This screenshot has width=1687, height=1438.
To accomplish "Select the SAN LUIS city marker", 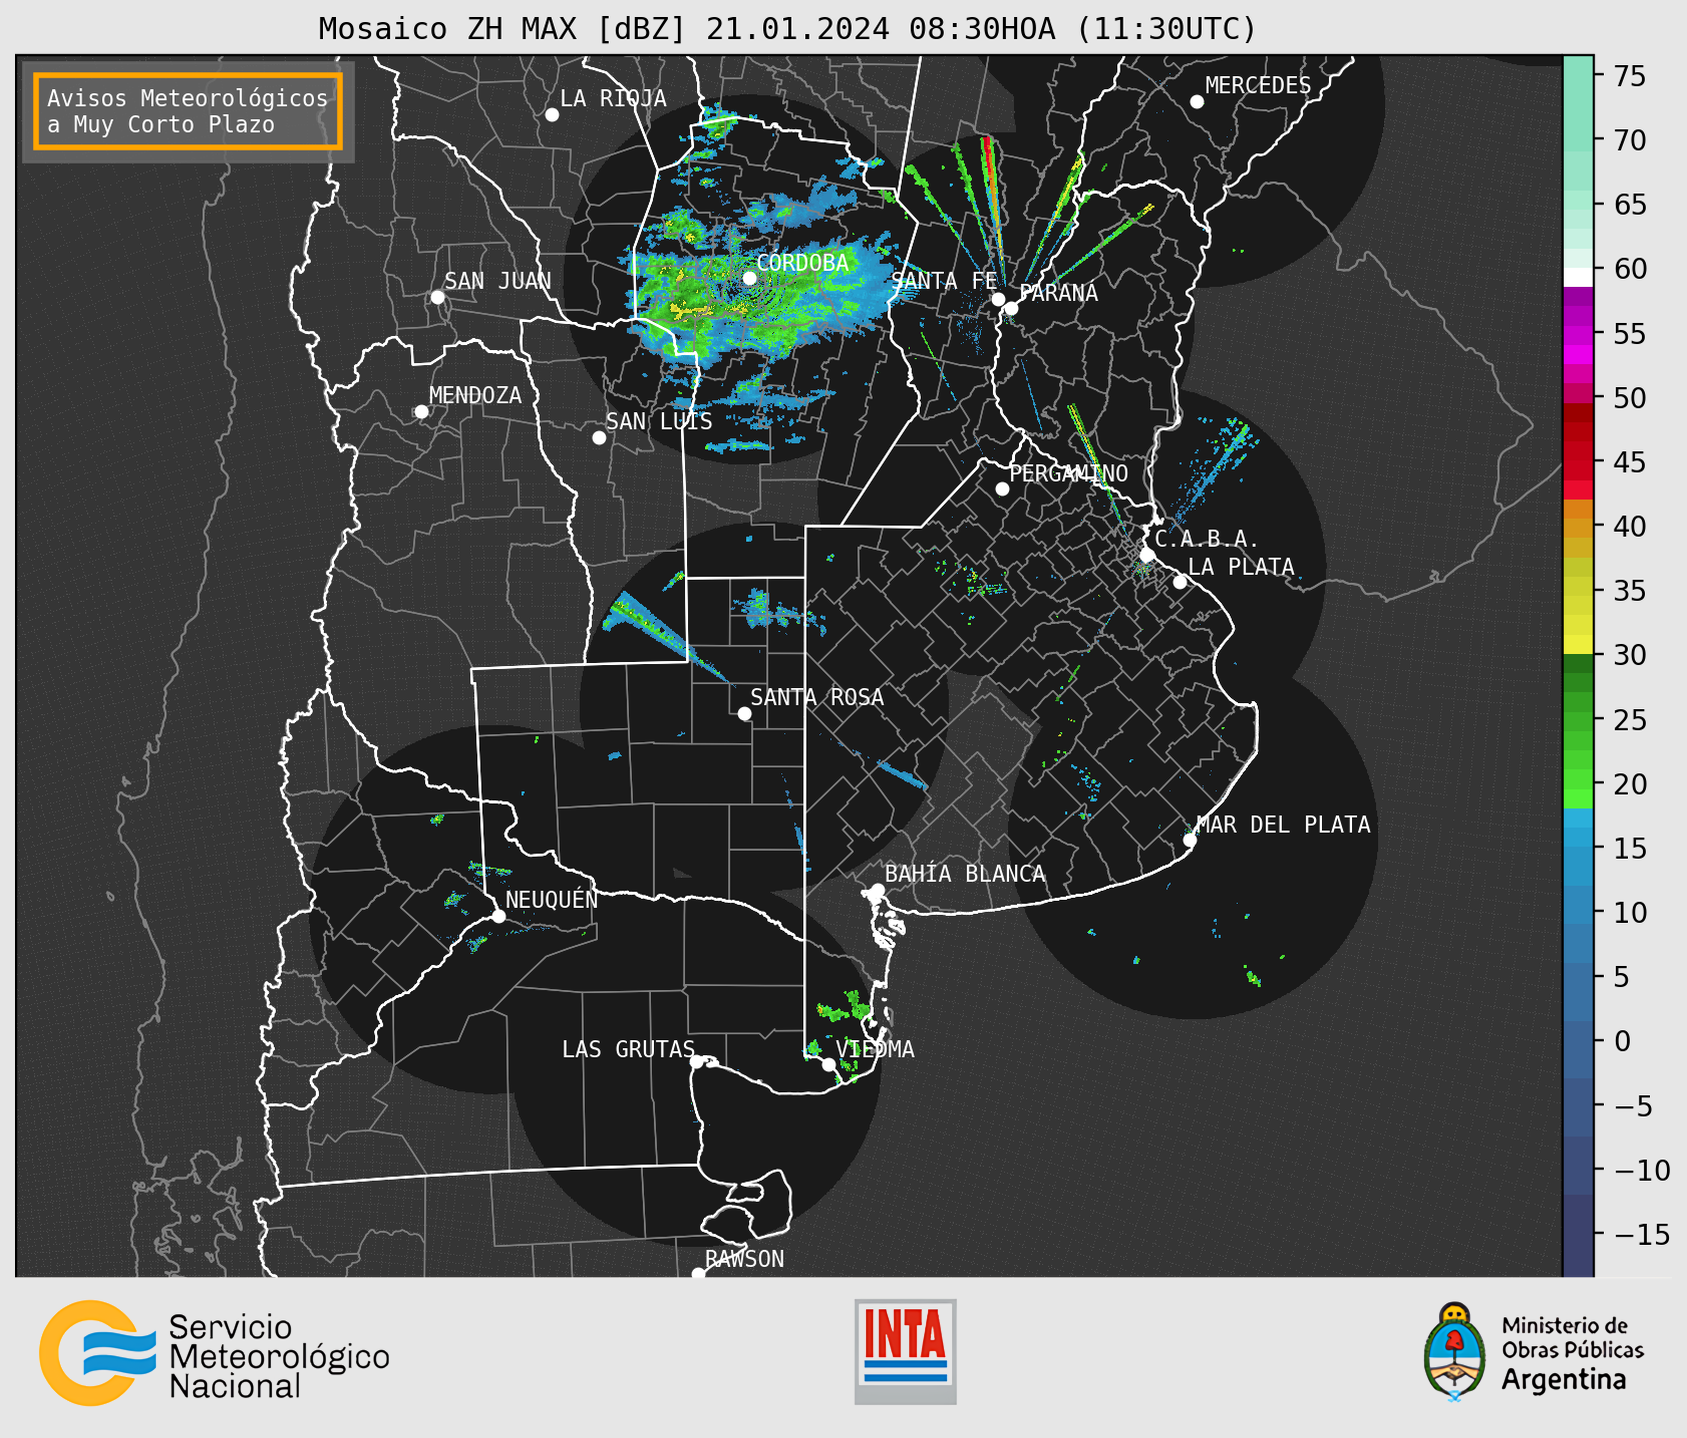I will tap(599, 438).
